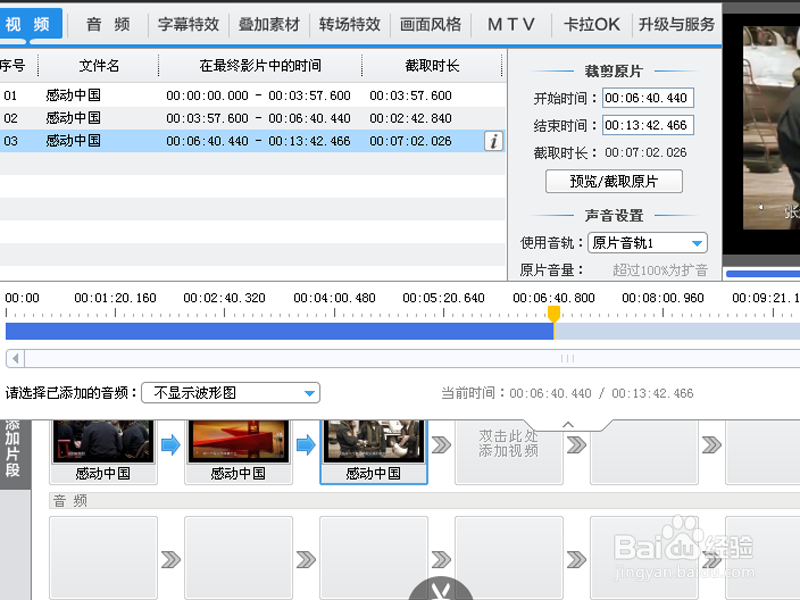Open the 转场特效 tab

[349, 24]
